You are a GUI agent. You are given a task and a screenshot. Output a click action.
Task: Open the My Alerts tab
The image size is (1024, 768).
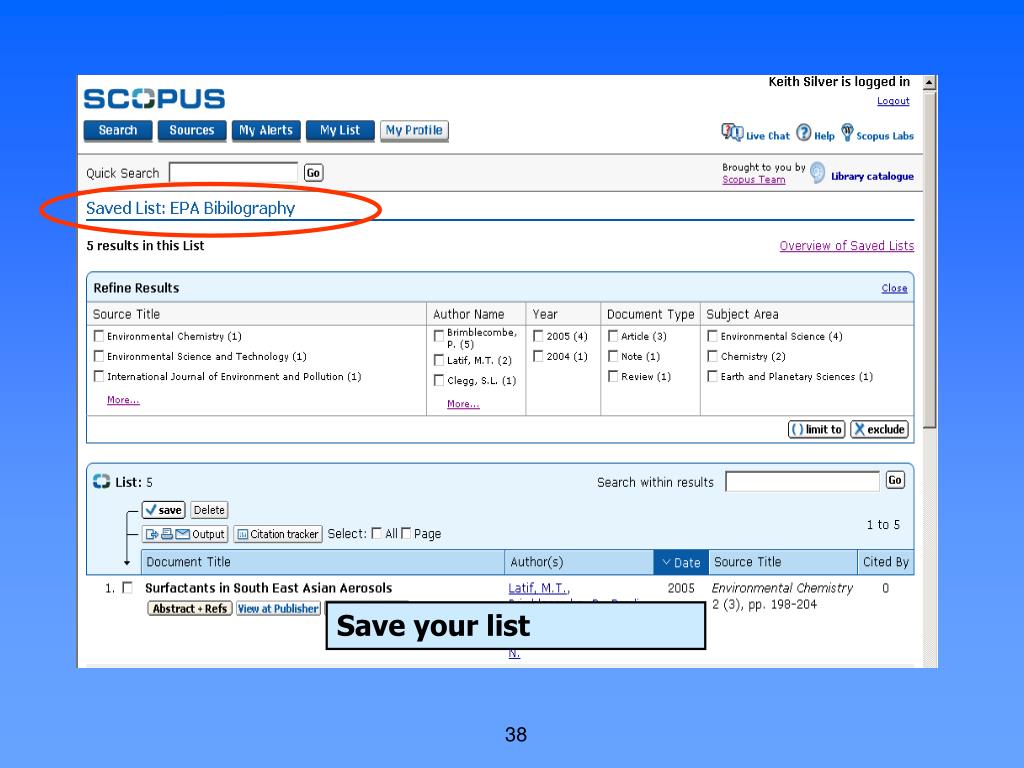(266, 131)
